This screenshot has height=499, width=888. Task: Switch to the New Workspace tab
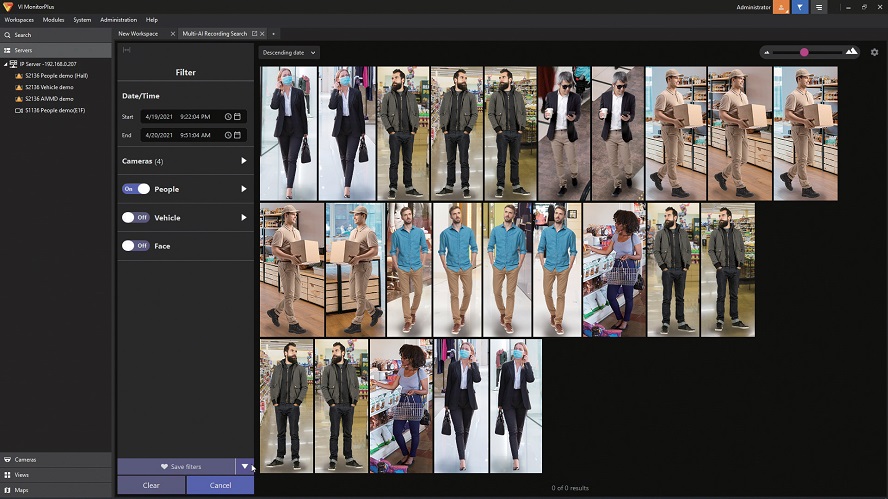click(139, 34)
